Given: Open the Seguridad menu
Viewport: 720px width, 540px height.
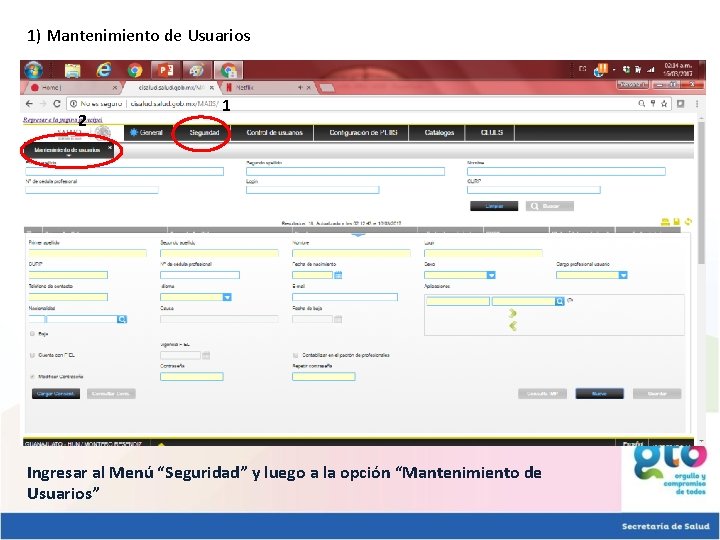Looking at the screenshot, I should (x=204, y=132).
